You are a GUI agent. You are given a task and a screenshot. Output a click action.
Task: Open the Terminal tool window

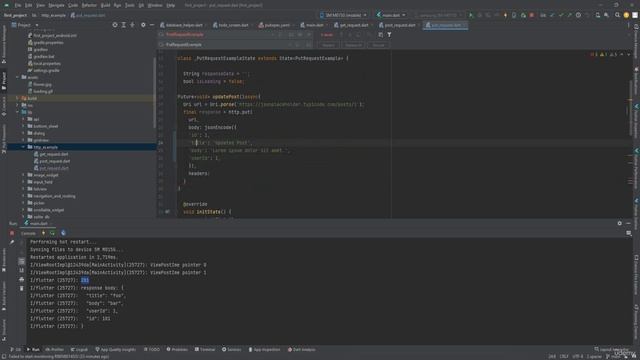point(205,349)
